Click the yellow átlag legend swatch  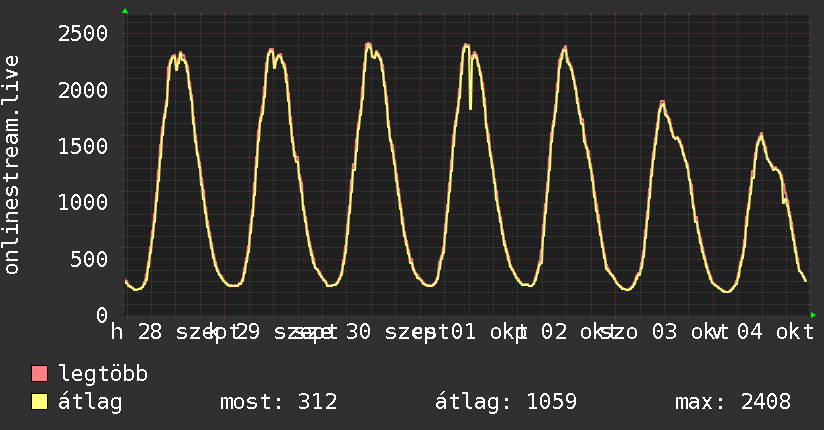pyautogui.click(x=39, y=402)
